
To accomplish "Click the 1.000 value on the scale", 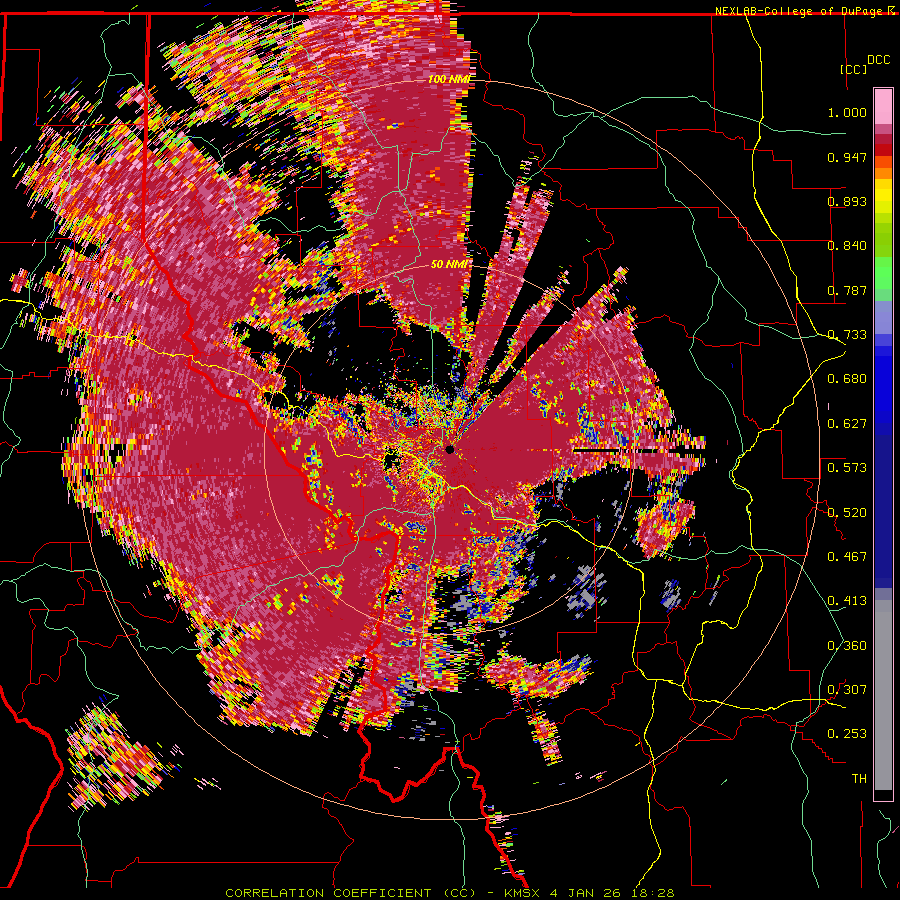I will [x=847, y=112].
